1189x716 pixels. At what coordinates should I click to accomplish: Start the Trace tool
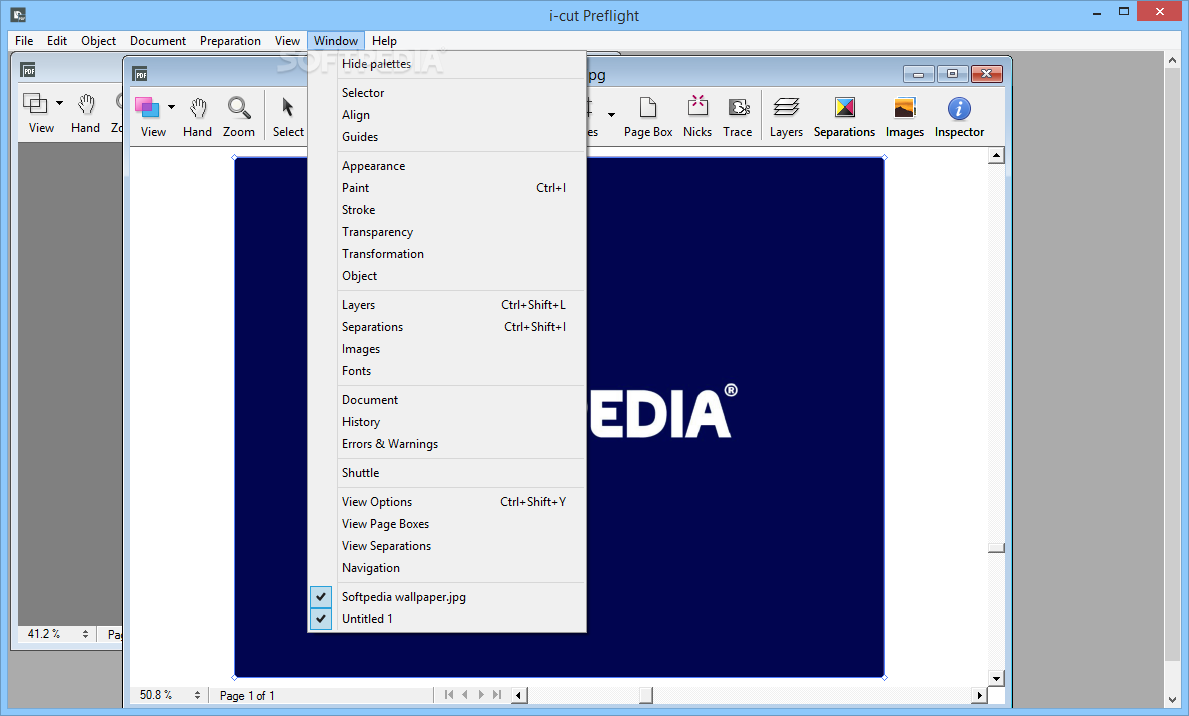(x=738, y=108)
